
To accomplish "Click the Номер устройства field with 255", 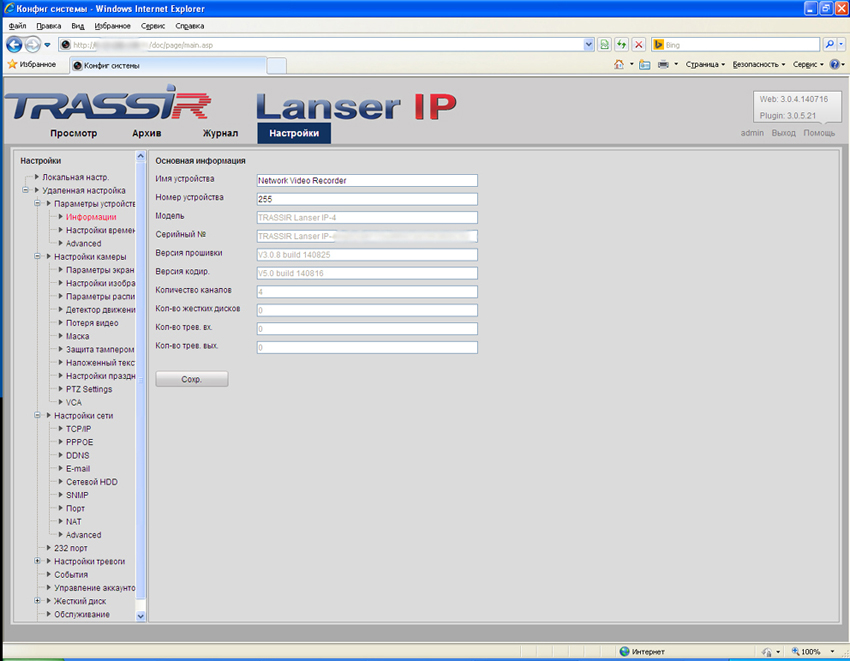I will [367, 199].
